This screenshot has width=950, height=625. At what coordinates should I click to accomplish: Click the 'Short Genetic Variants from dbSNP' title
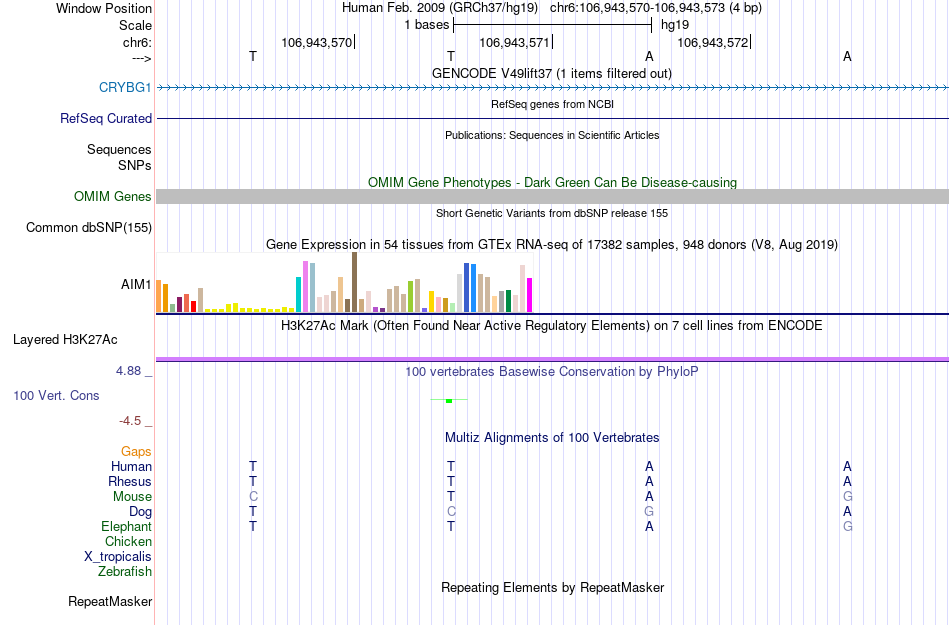point(552,213)
